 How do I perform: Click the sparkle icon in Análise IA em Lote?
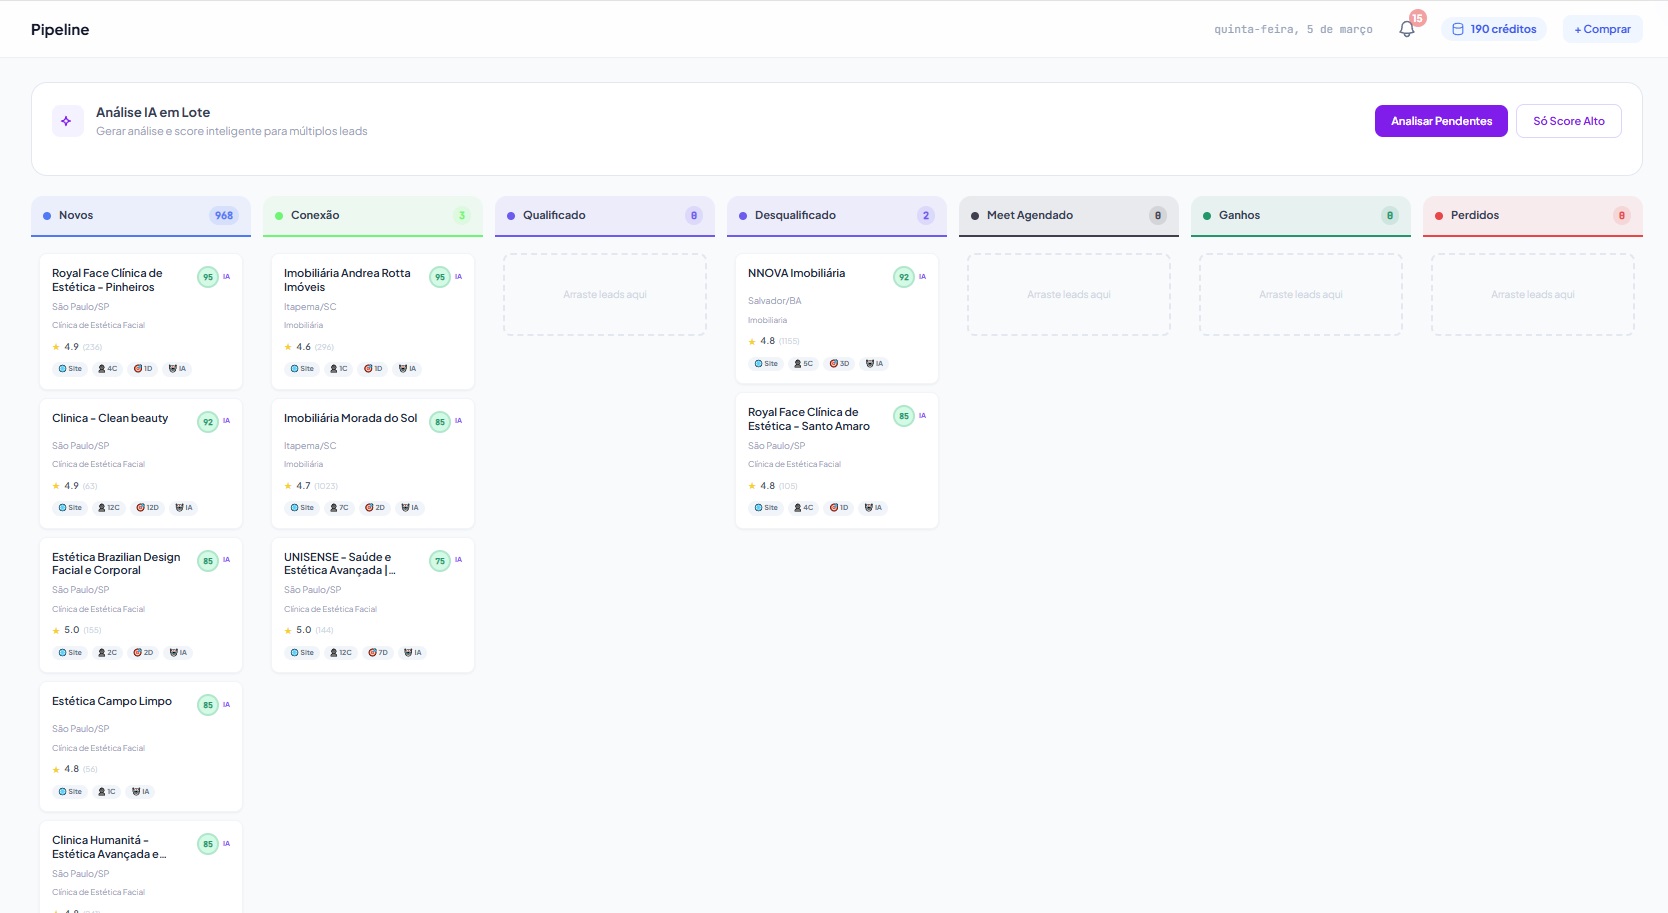click(66, 120)
